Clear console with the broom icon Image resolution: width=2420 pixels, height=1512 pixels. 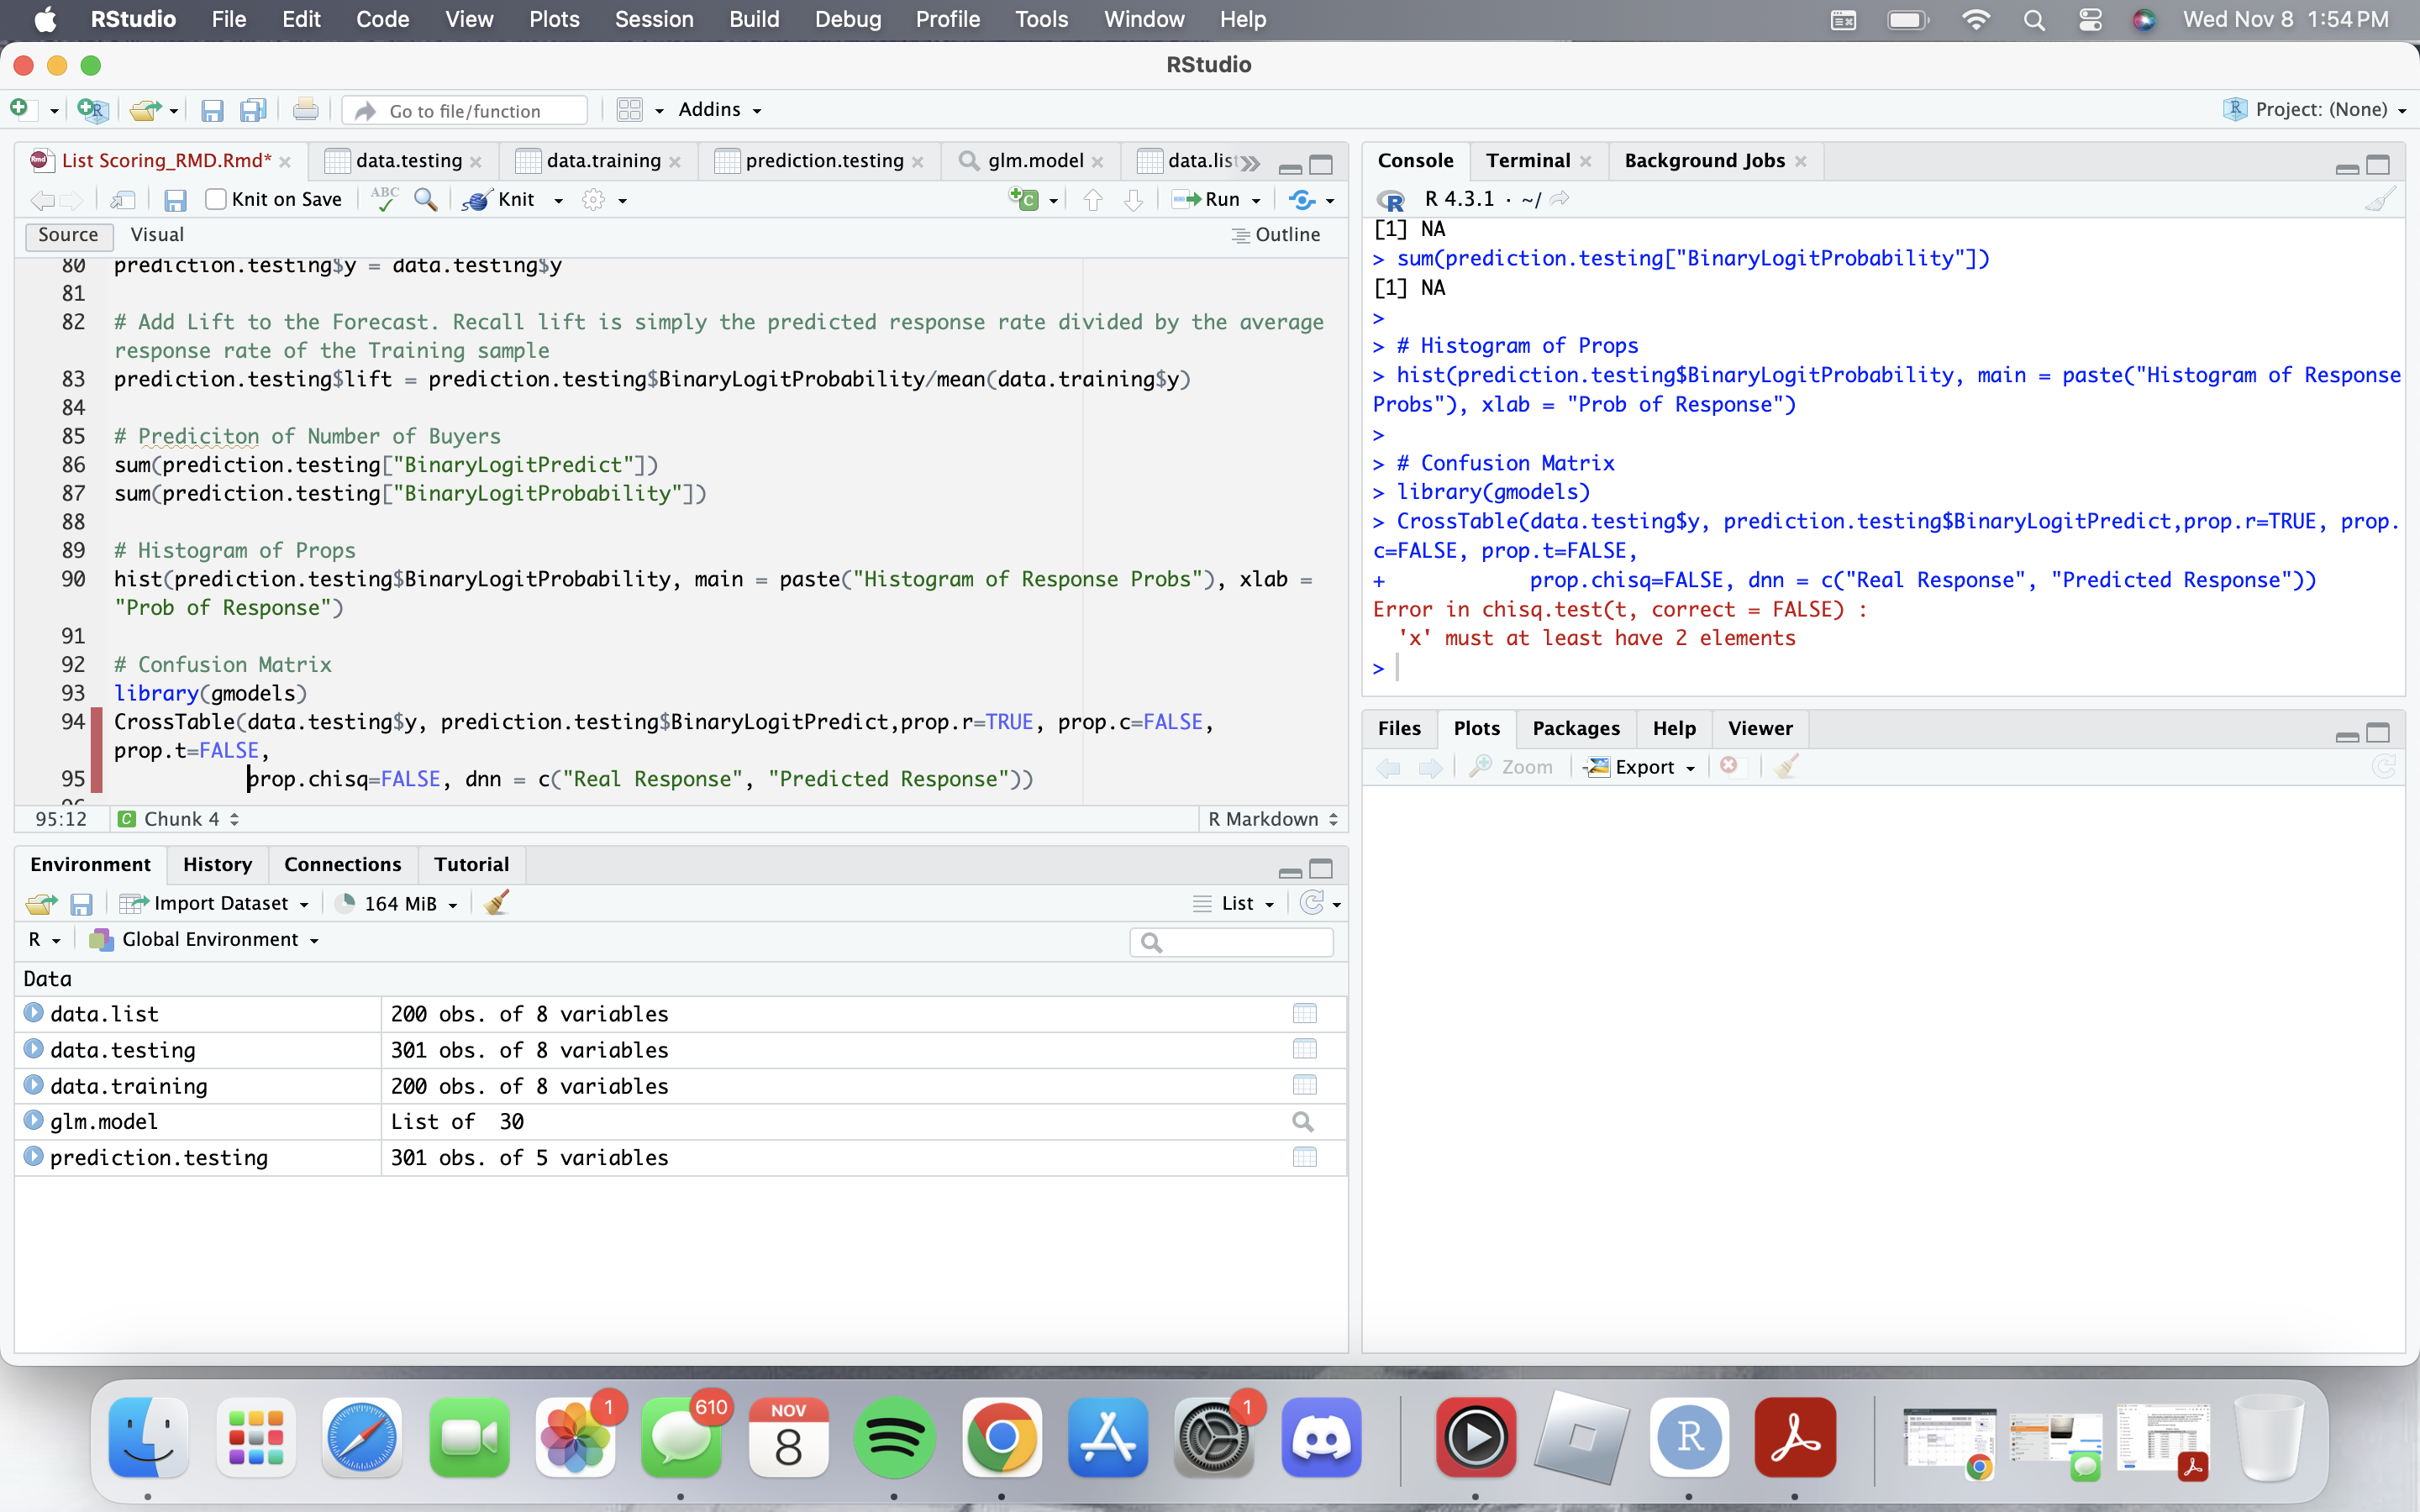[x=2380, y=199]
